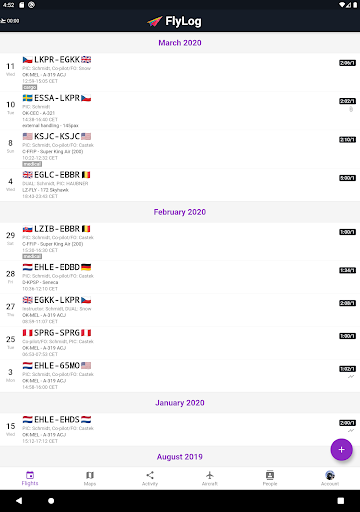The height and width of the screenshot is (512, 360).
Task: Select the EHLE-EDBD flight entry
Action: tap(180, 277)
